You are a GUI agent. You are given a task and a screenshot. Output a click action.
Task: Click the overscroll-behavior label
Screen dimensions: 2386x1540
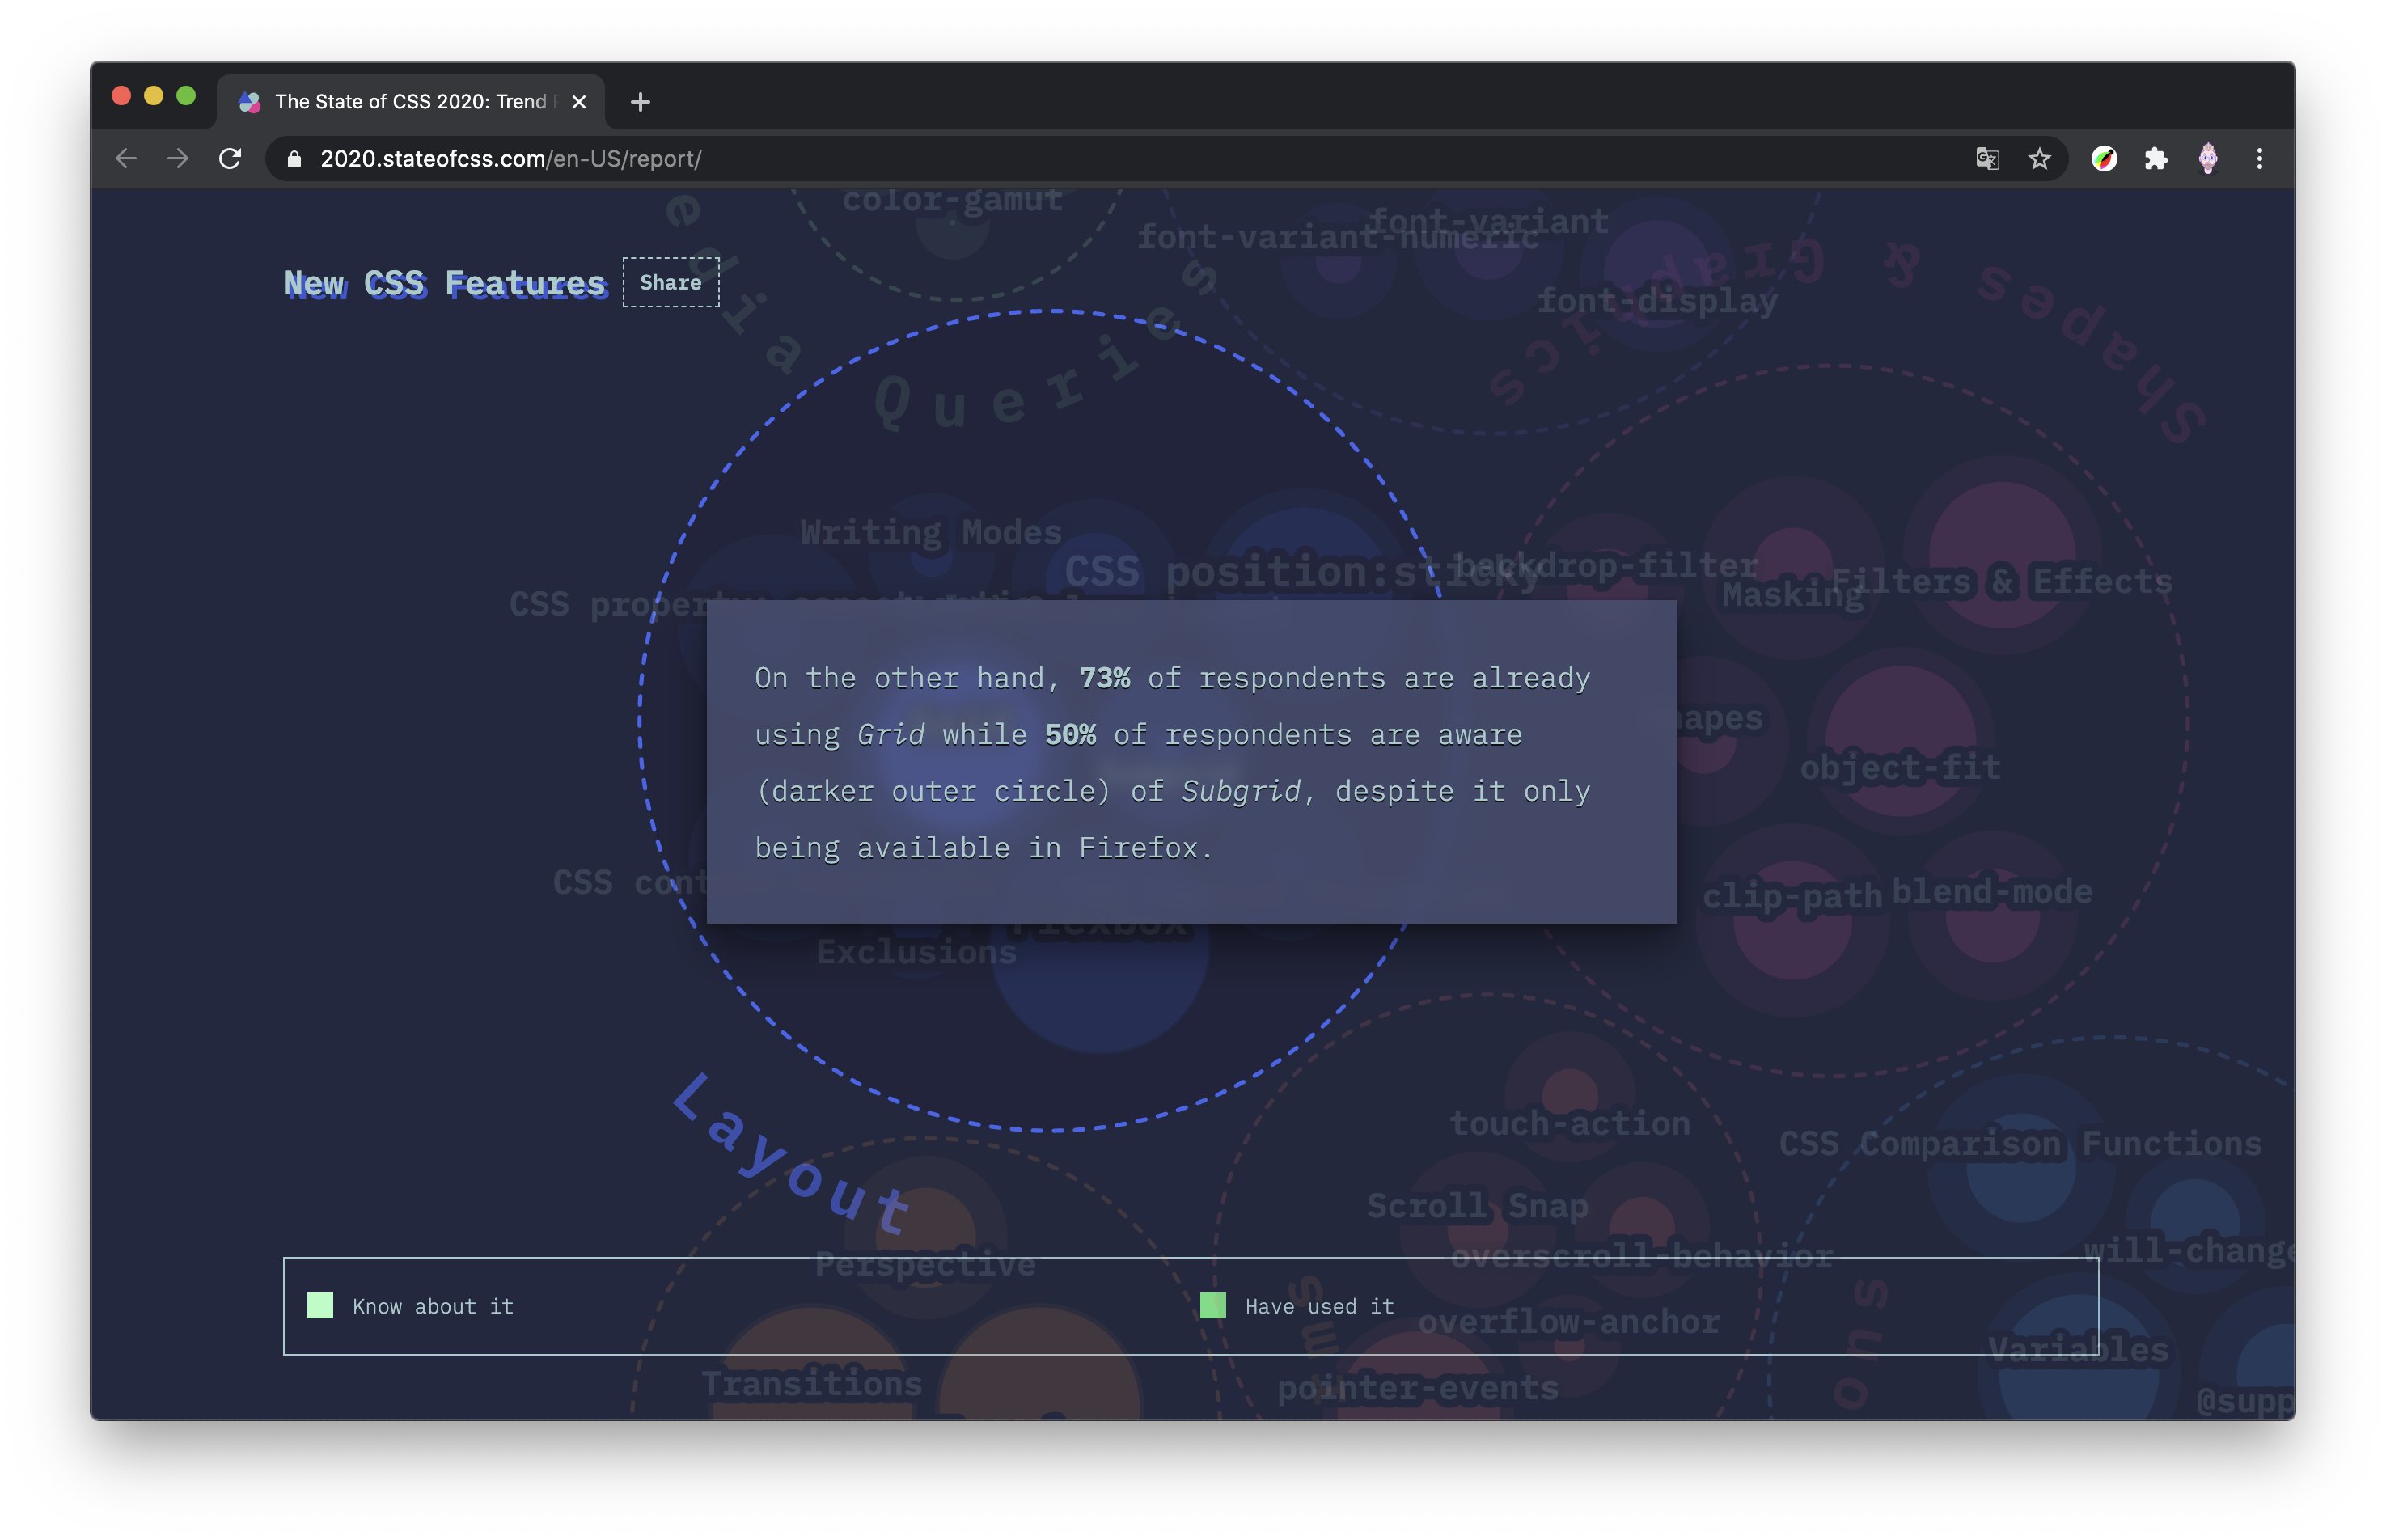[1641, 1256]
